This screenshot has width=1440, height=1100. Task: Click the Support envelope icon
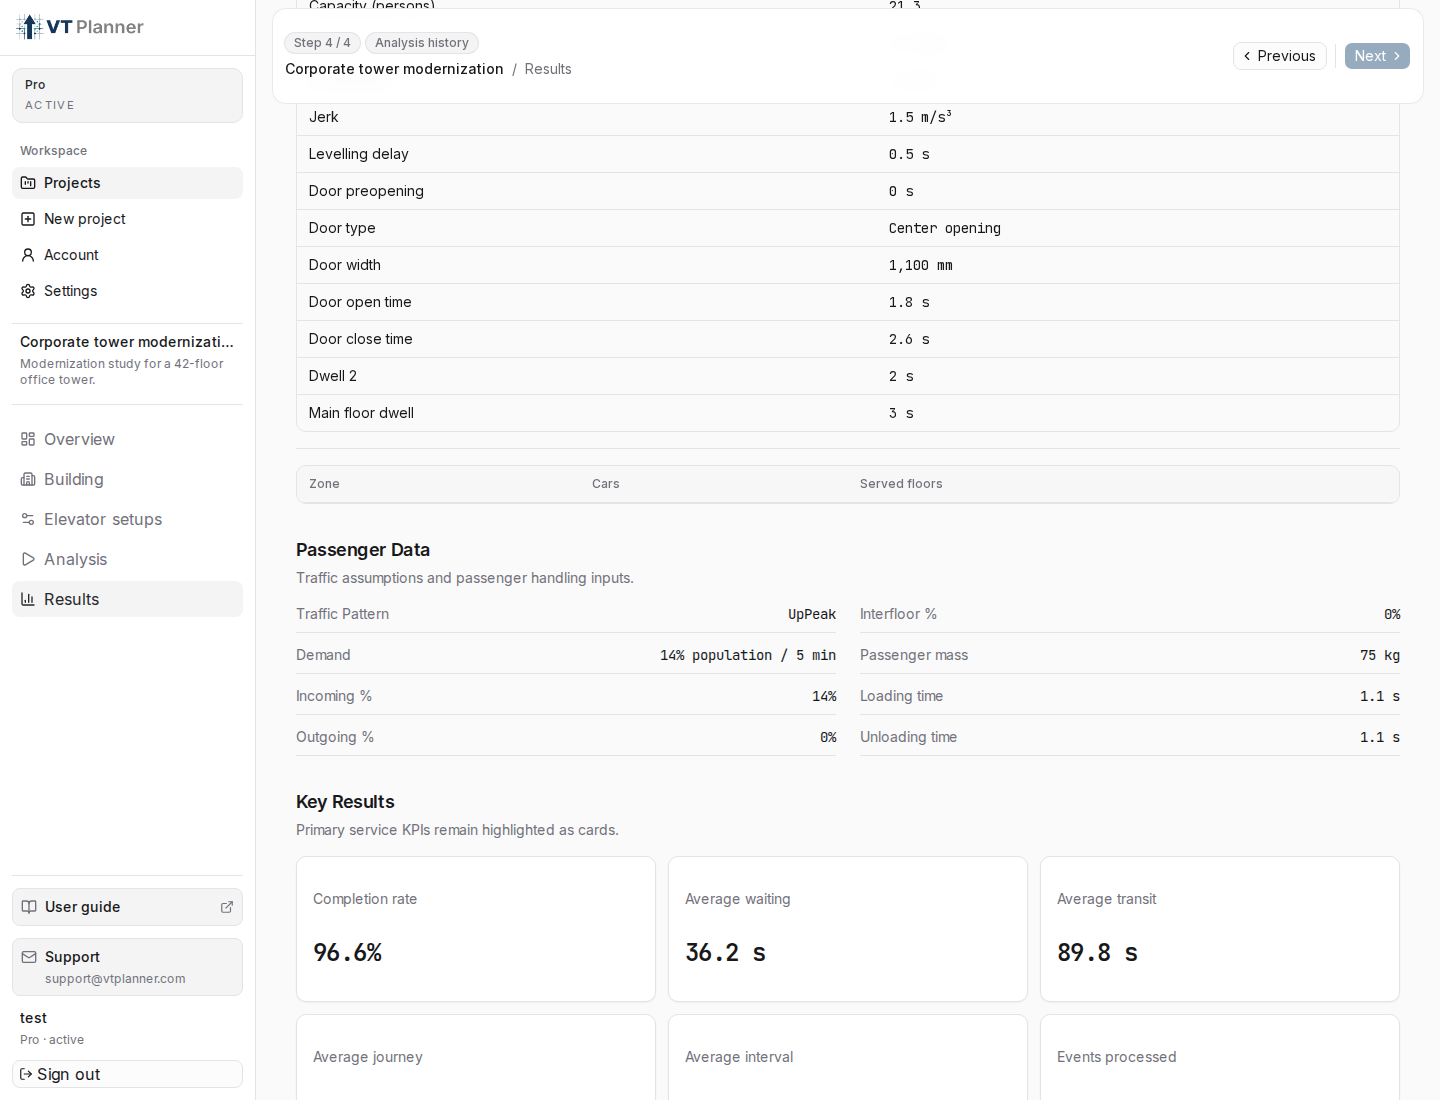click(29, 957)
